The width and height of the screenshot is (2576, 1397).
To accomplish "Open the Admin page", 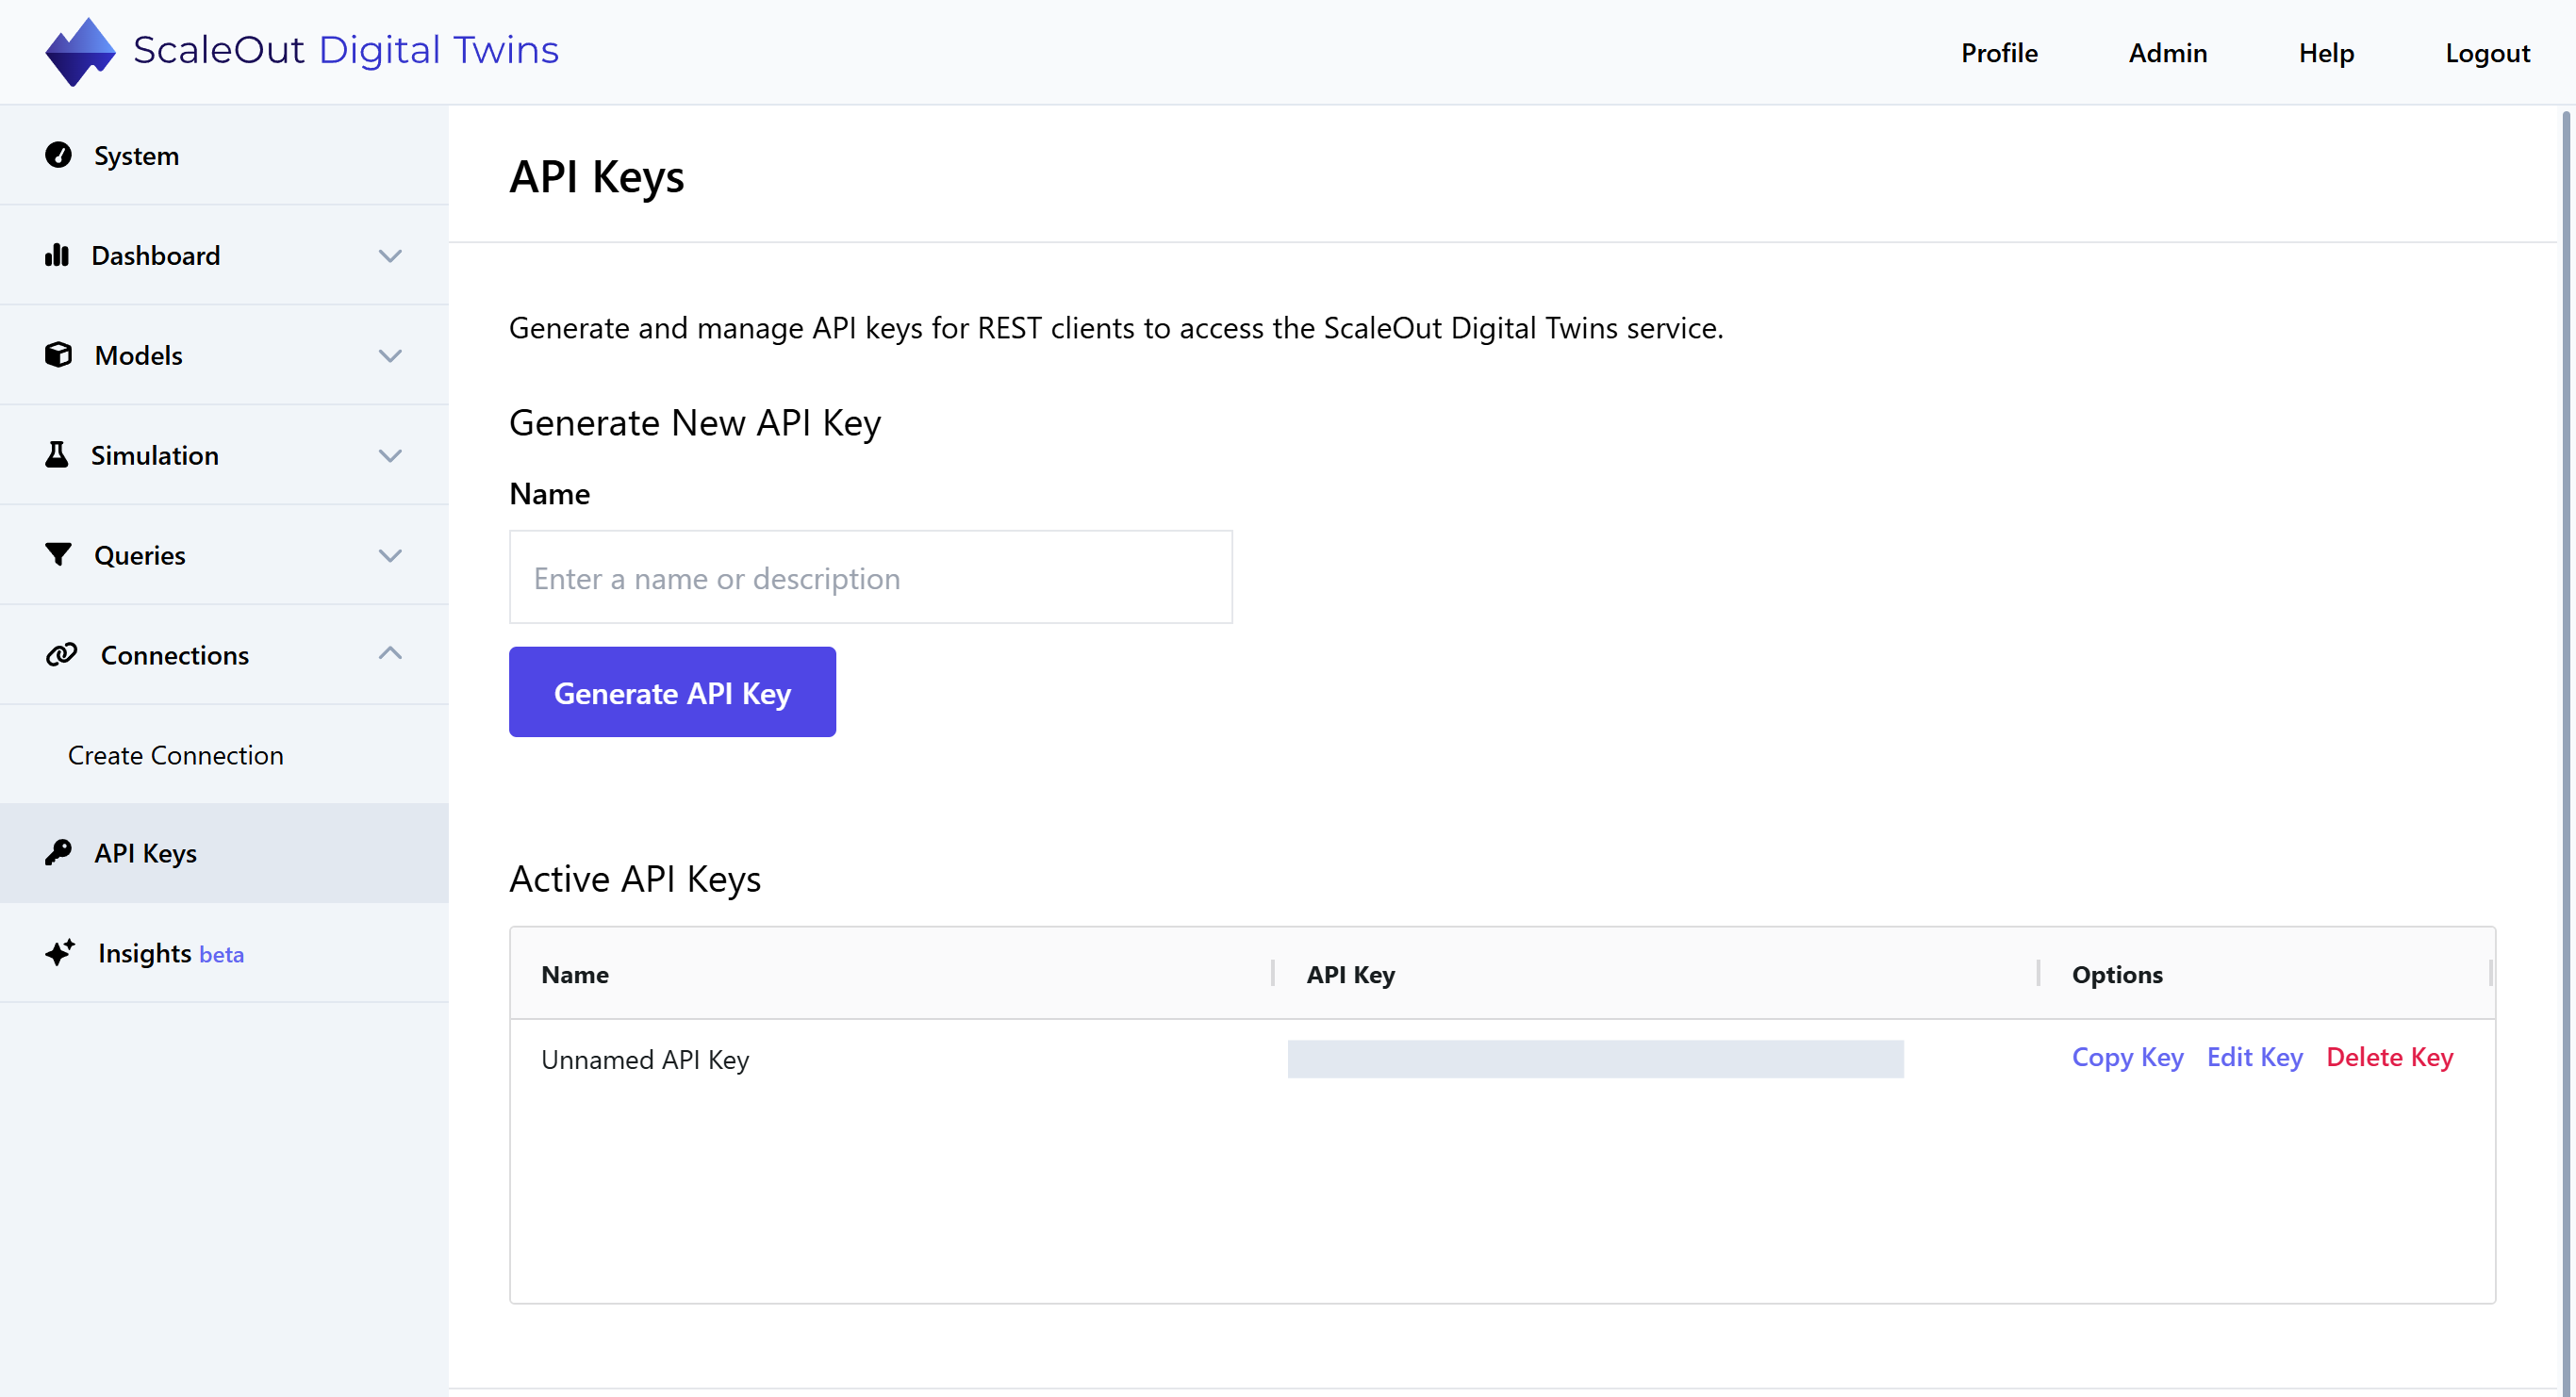I will [x=2167, y=53].
